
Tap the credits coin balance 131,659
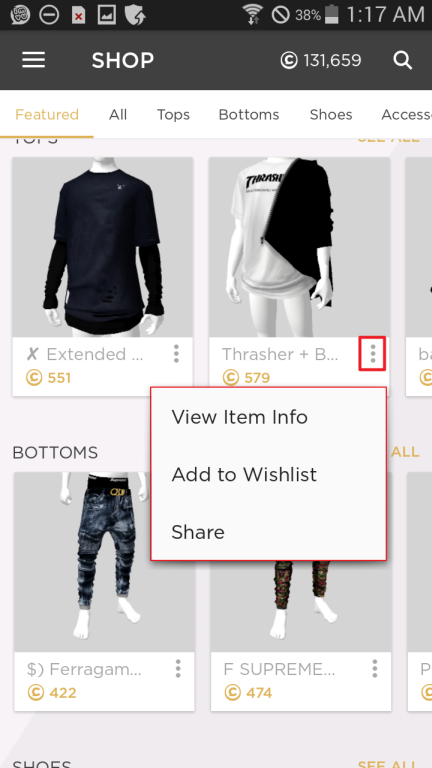[321, 60]
